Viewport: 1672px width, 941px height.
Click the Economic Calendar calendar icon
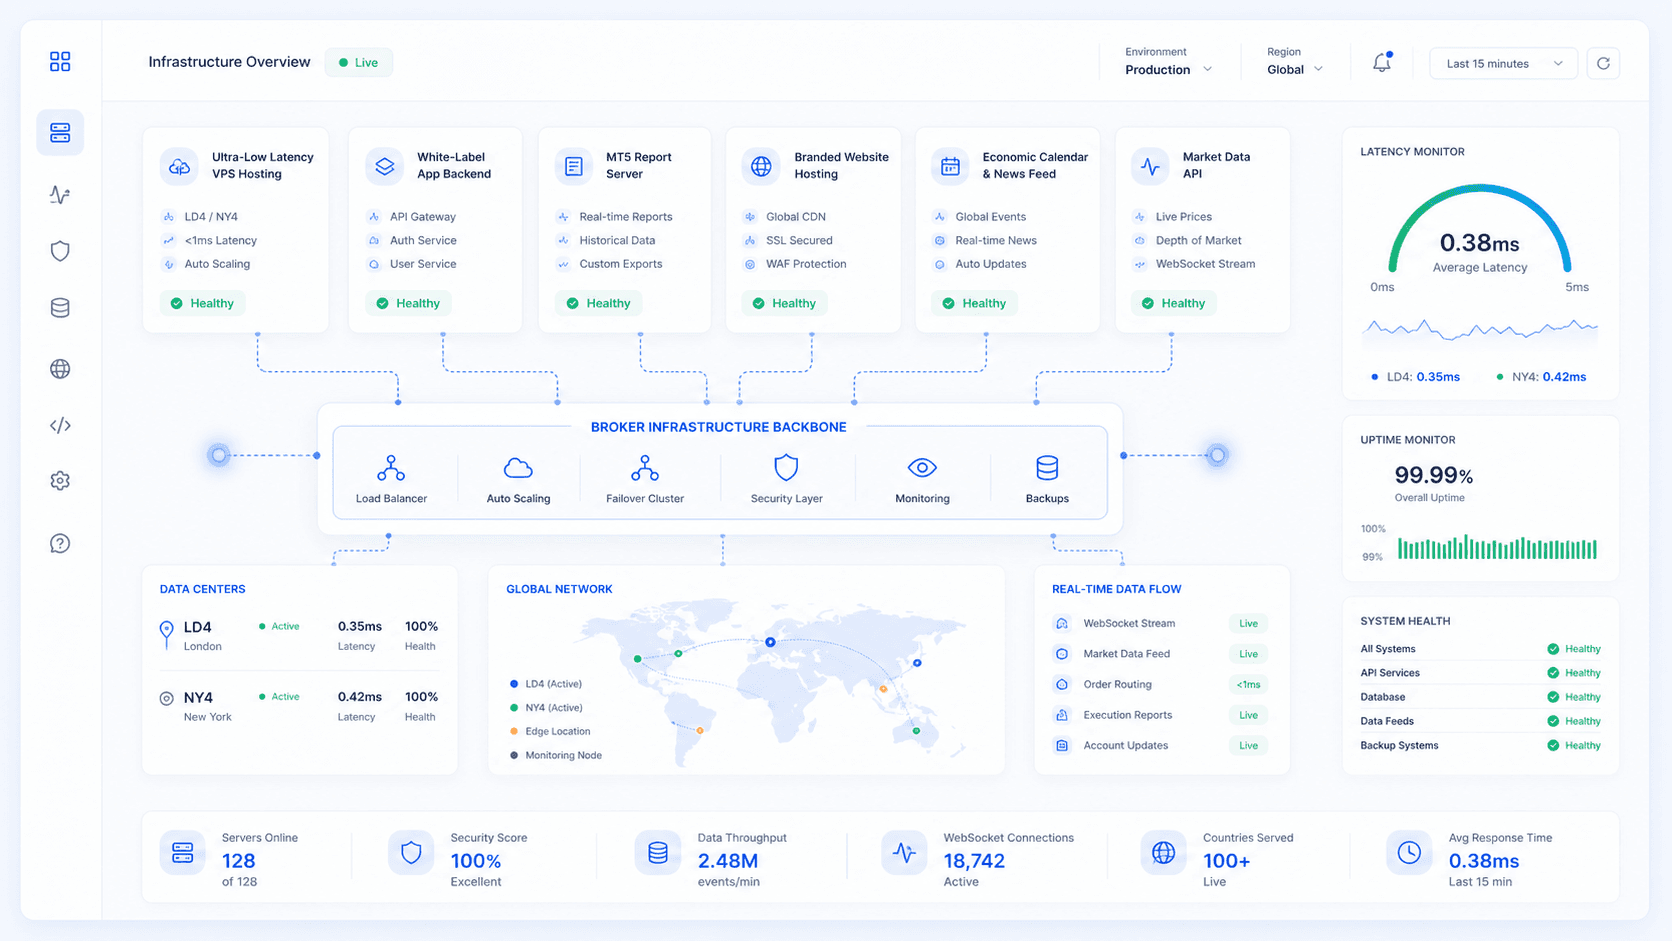click(950, 166)
